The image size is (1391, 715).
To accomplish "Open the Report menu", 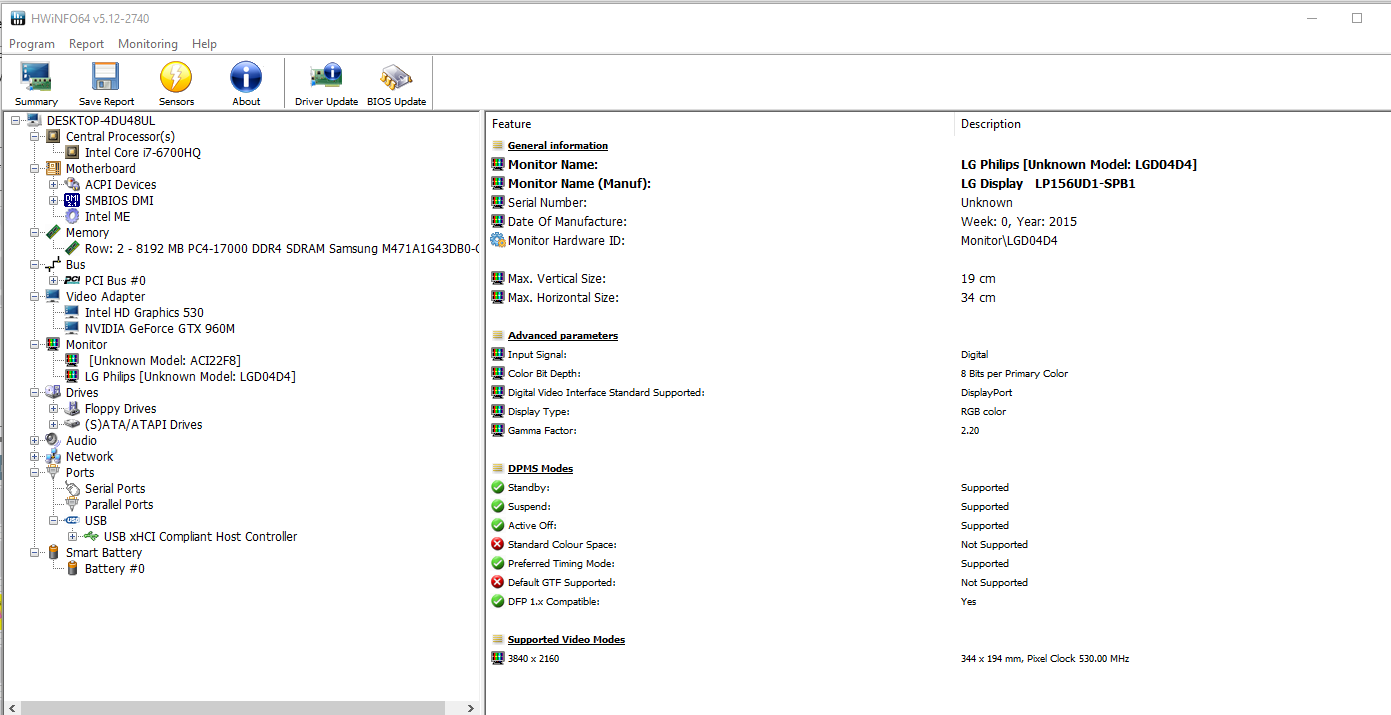I will [x=86, y=44].
